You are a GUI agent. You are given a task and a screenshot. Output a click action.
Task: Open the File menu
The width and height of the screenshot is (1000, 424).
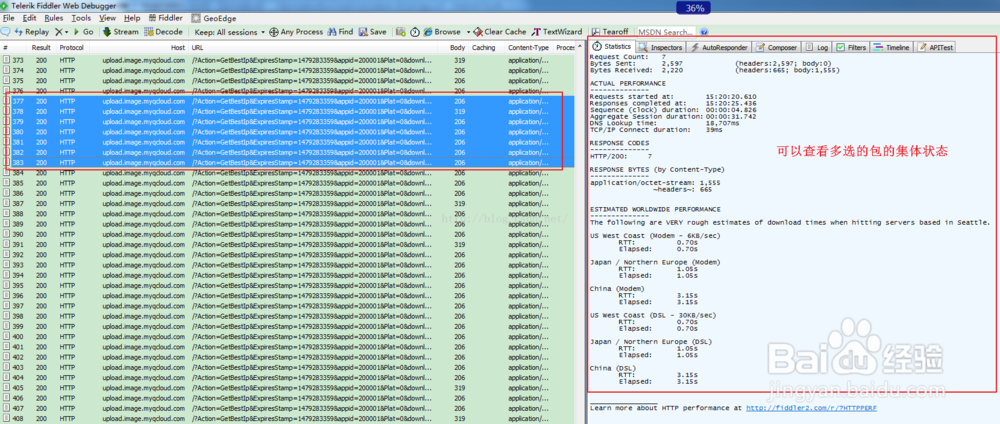pyautogui.click(x=8, y=18)
